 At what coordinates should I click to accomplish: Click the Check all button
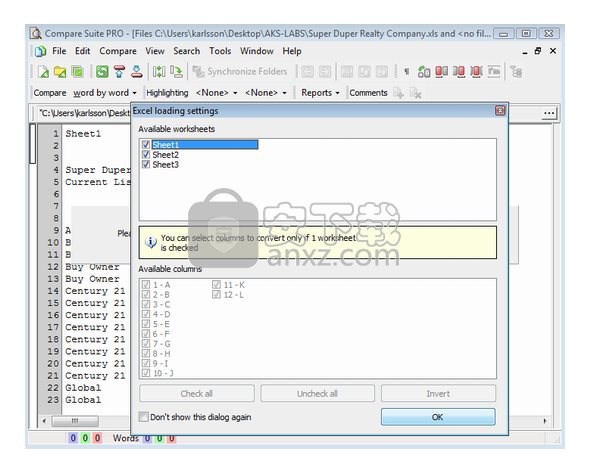(197, 394)
